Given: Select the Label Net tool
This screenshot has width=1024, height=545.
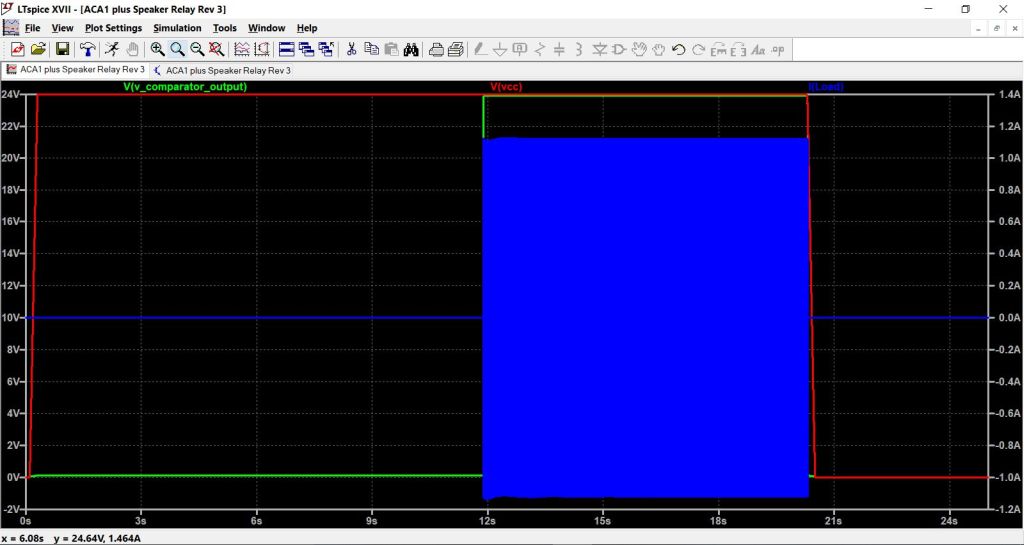Looking at the screenshot, I should point(520,50).
